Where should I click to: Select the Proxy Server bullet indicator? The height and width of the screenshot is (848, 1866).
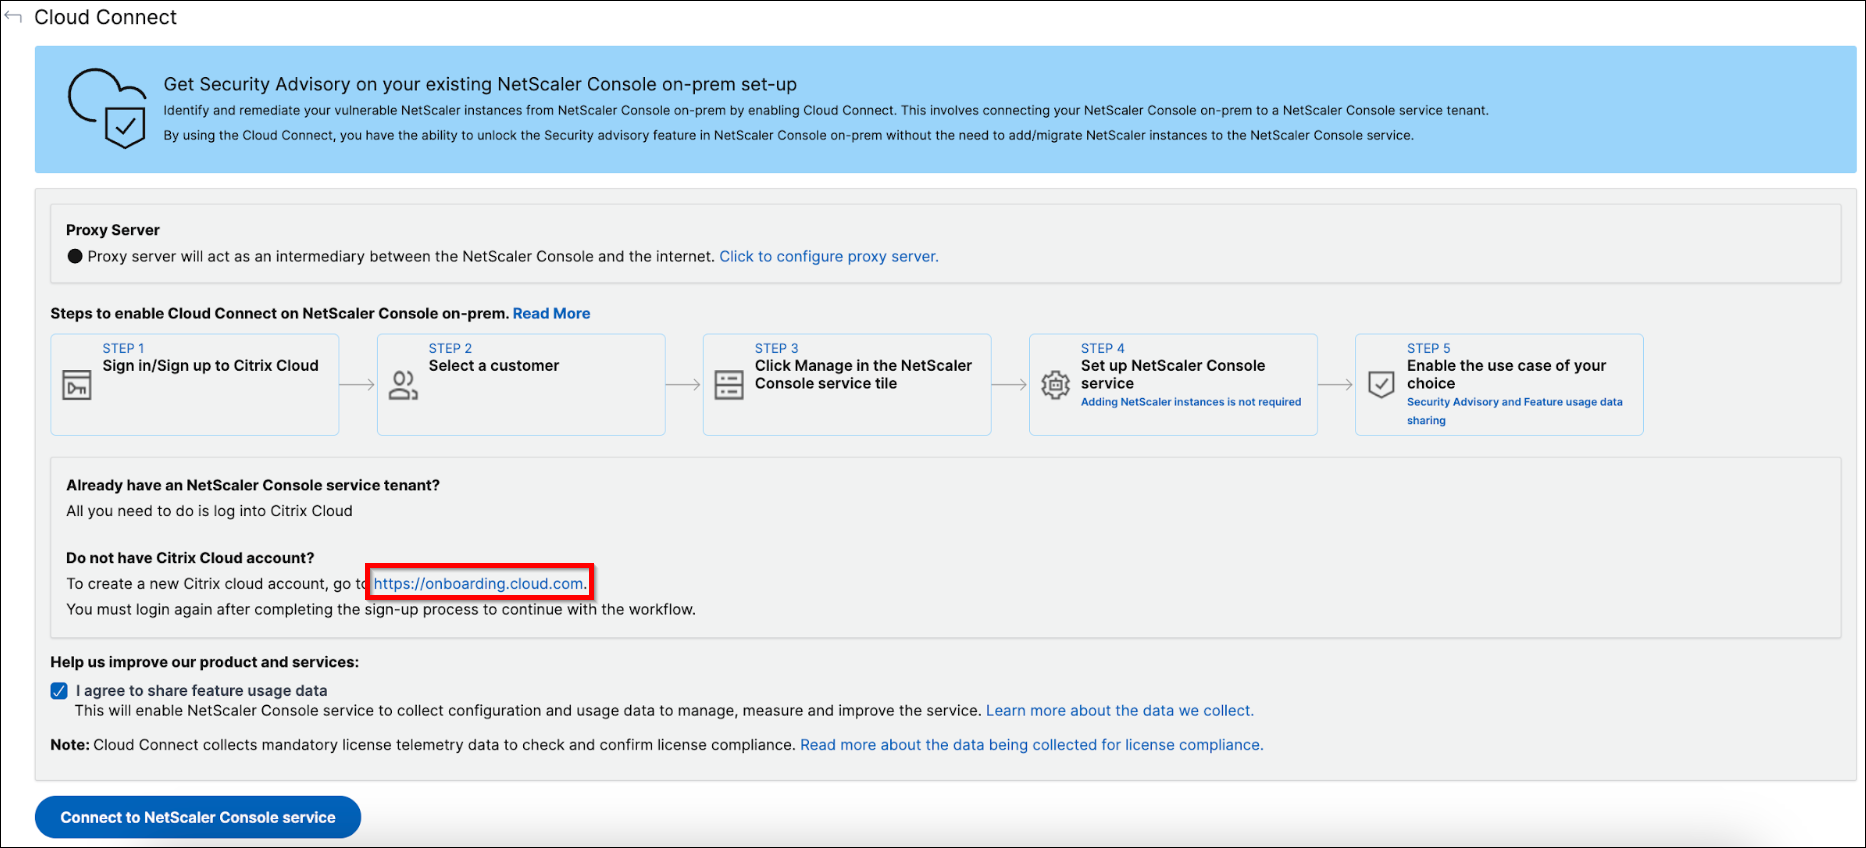click(75, 256)
